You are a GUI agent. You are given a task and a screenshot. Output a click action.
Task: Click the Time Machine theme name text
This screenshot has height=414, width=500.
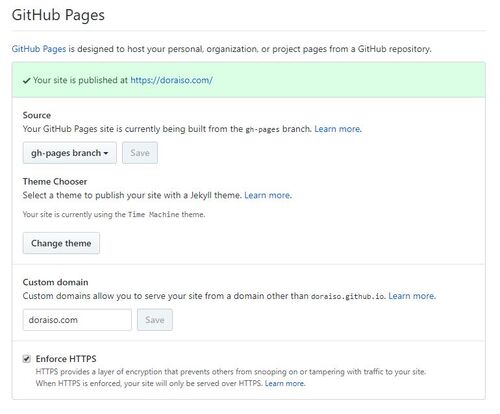pyautogui.click(x=154, y=215)
